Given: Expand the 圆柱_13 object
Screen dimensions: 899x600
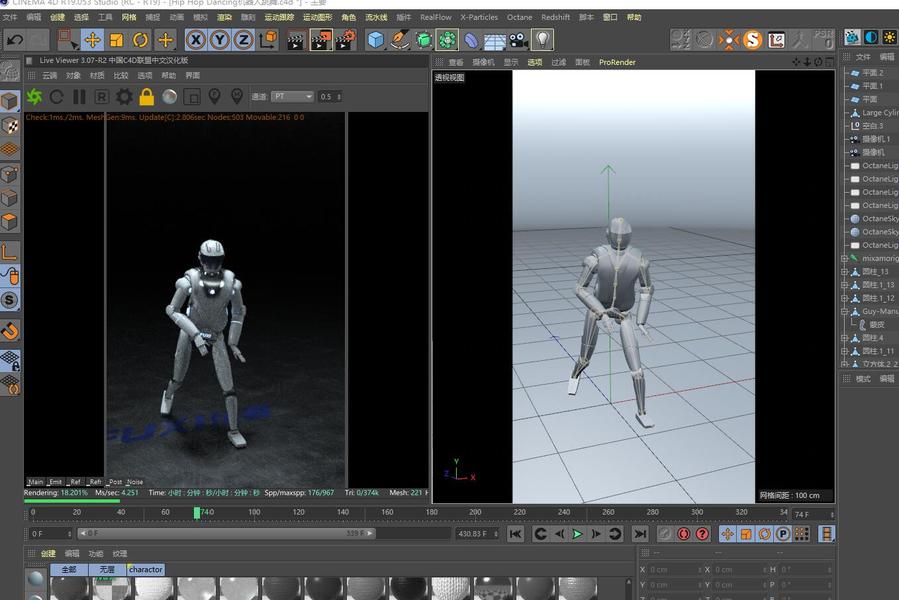Looking at the screenshot, I should 845,271.
